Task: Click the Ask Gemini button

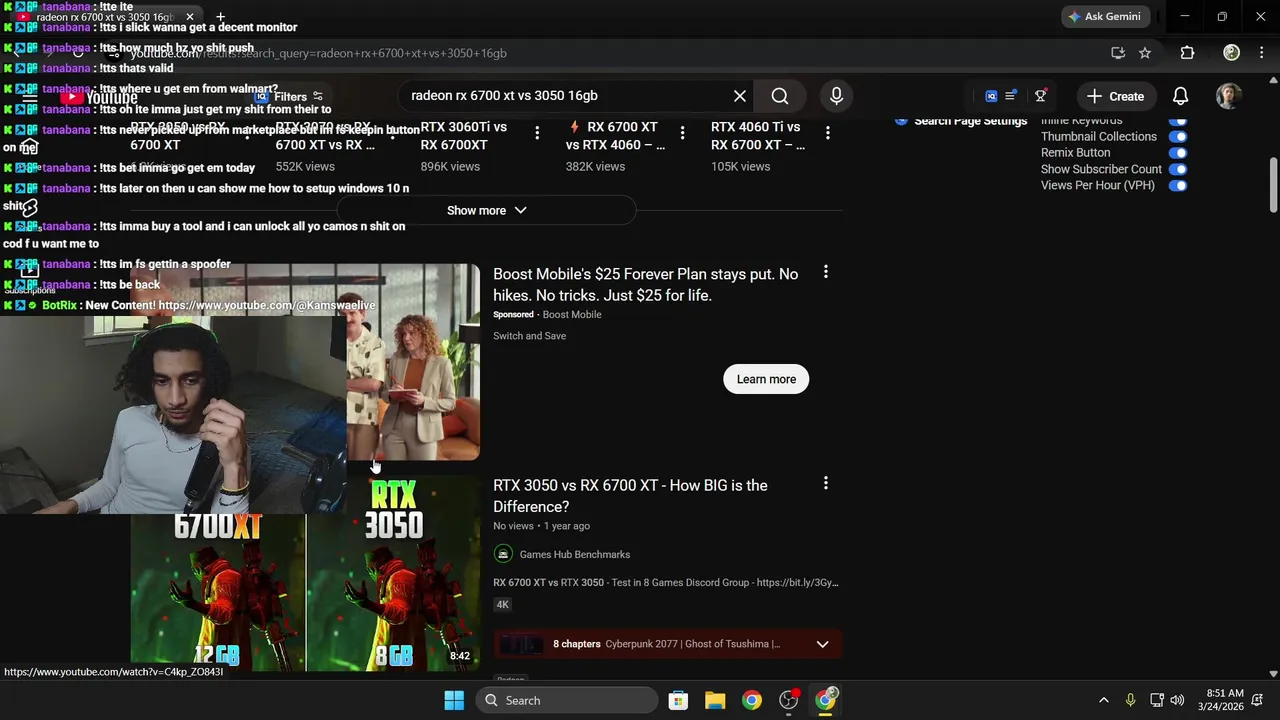Action: pos(1103,17)
